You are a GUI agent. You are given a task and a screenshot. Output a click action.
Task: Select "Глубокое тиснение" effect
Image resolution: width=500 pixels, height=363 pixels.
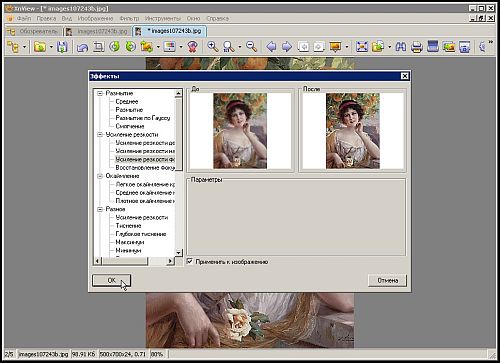coord(141,234)
